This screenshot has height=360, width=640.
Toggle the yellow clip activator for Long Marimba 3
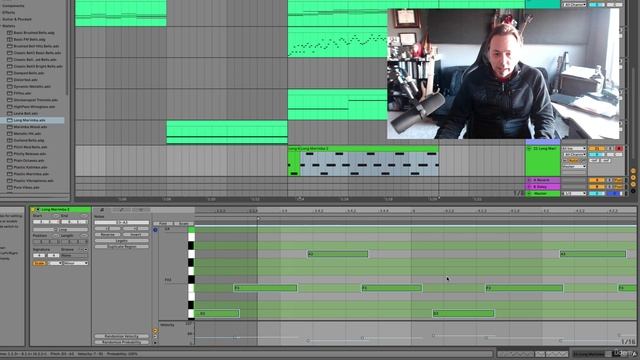pos(33,209)
